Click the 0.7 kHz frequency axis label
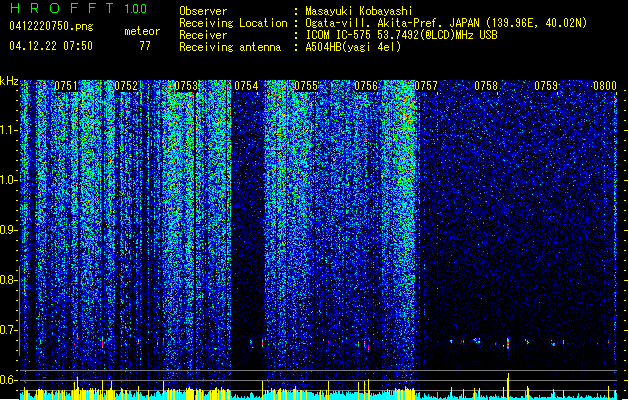This screenshot has height=400, width=629. coord(9,330)
